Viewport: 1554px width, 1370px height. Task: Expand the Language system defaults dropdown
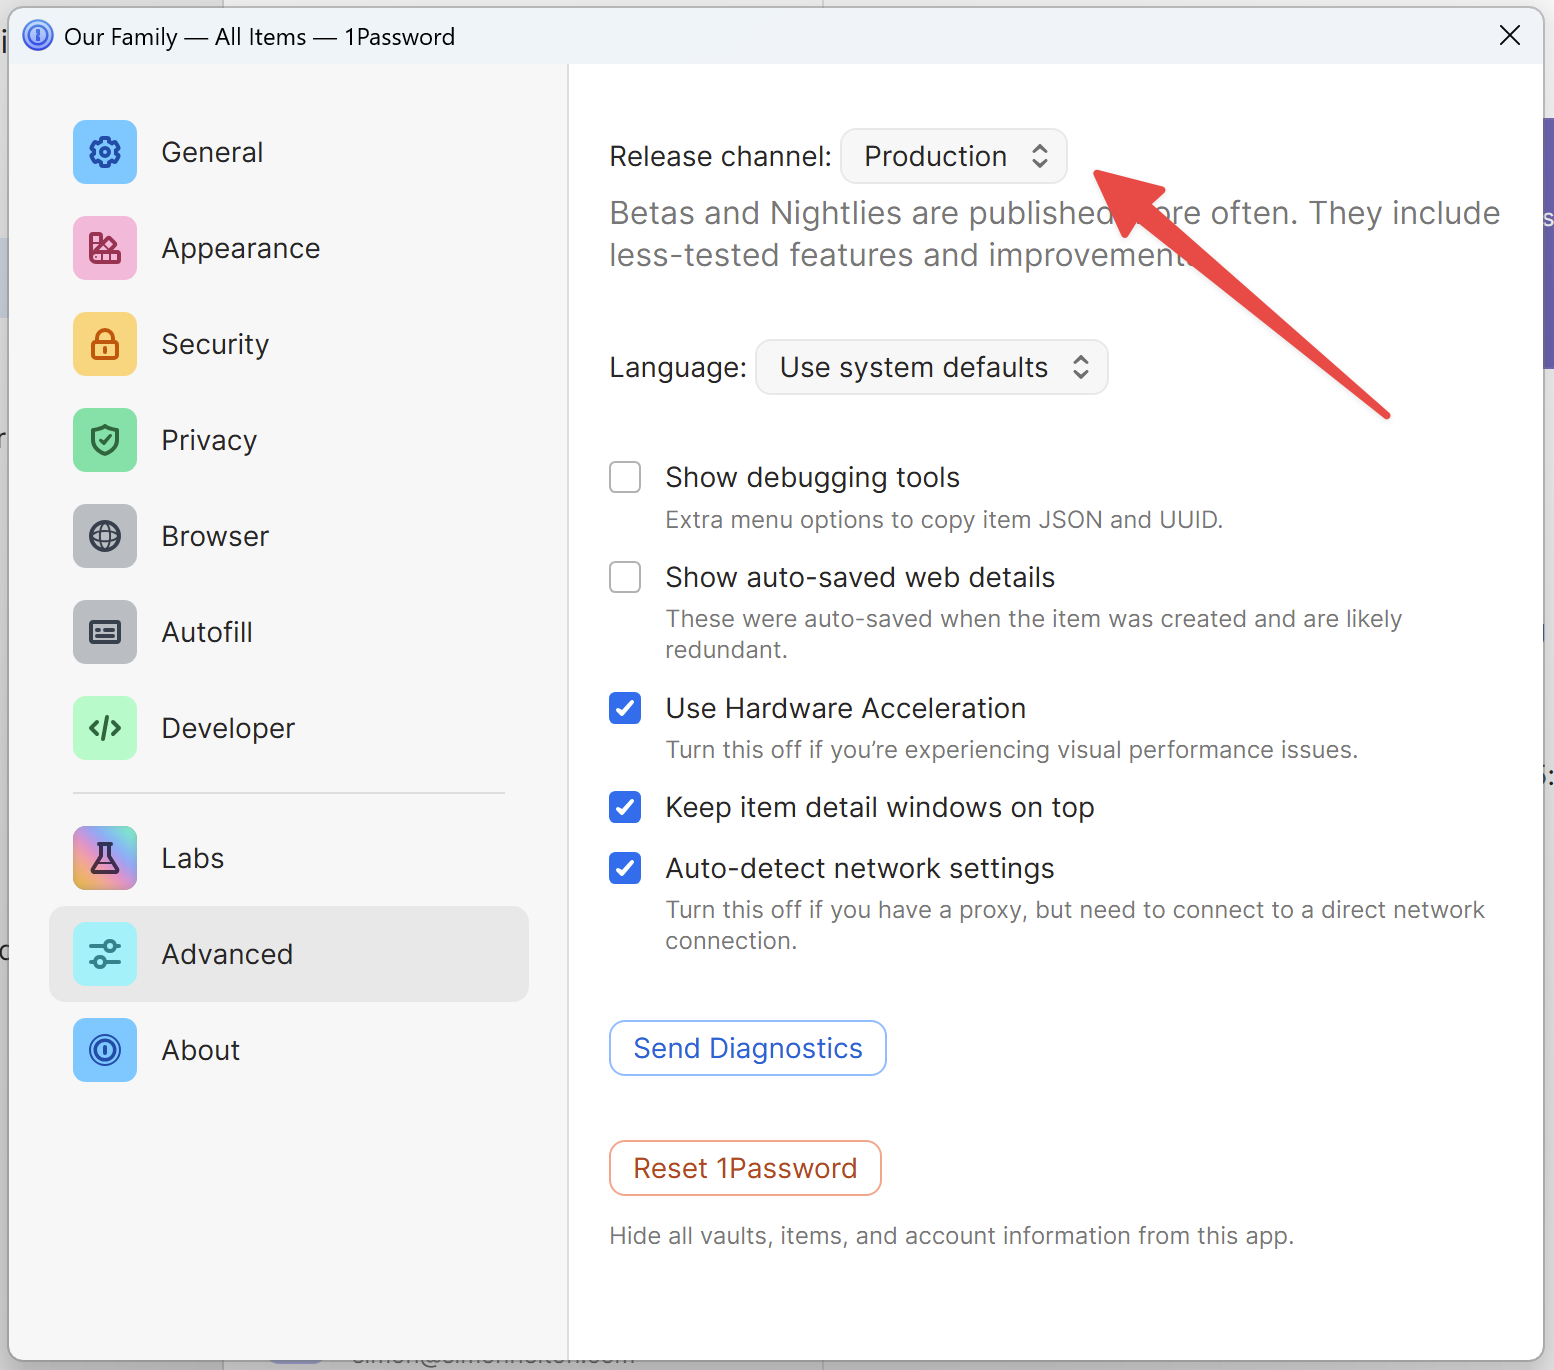[931, 367]
